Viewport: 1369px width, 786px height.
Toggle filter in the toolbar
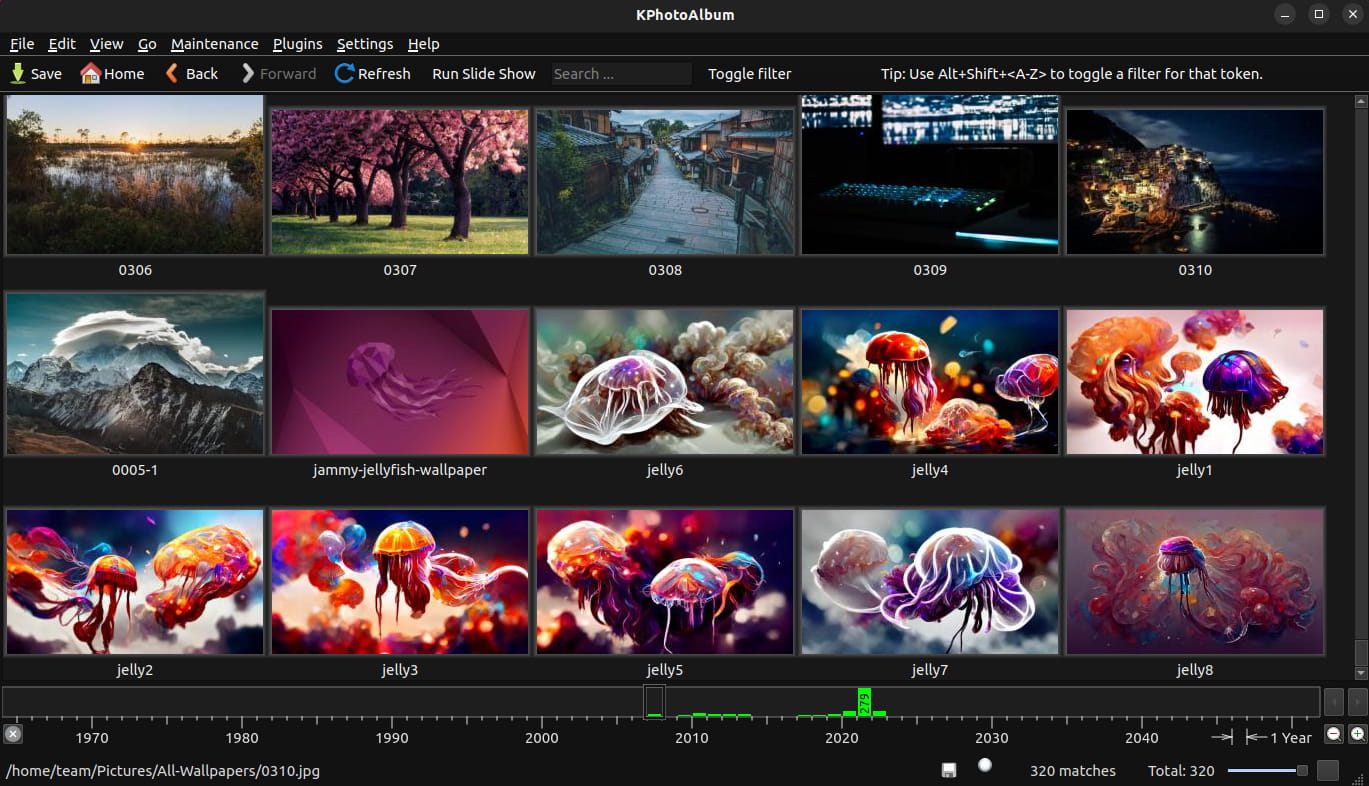tap(749, 73)
